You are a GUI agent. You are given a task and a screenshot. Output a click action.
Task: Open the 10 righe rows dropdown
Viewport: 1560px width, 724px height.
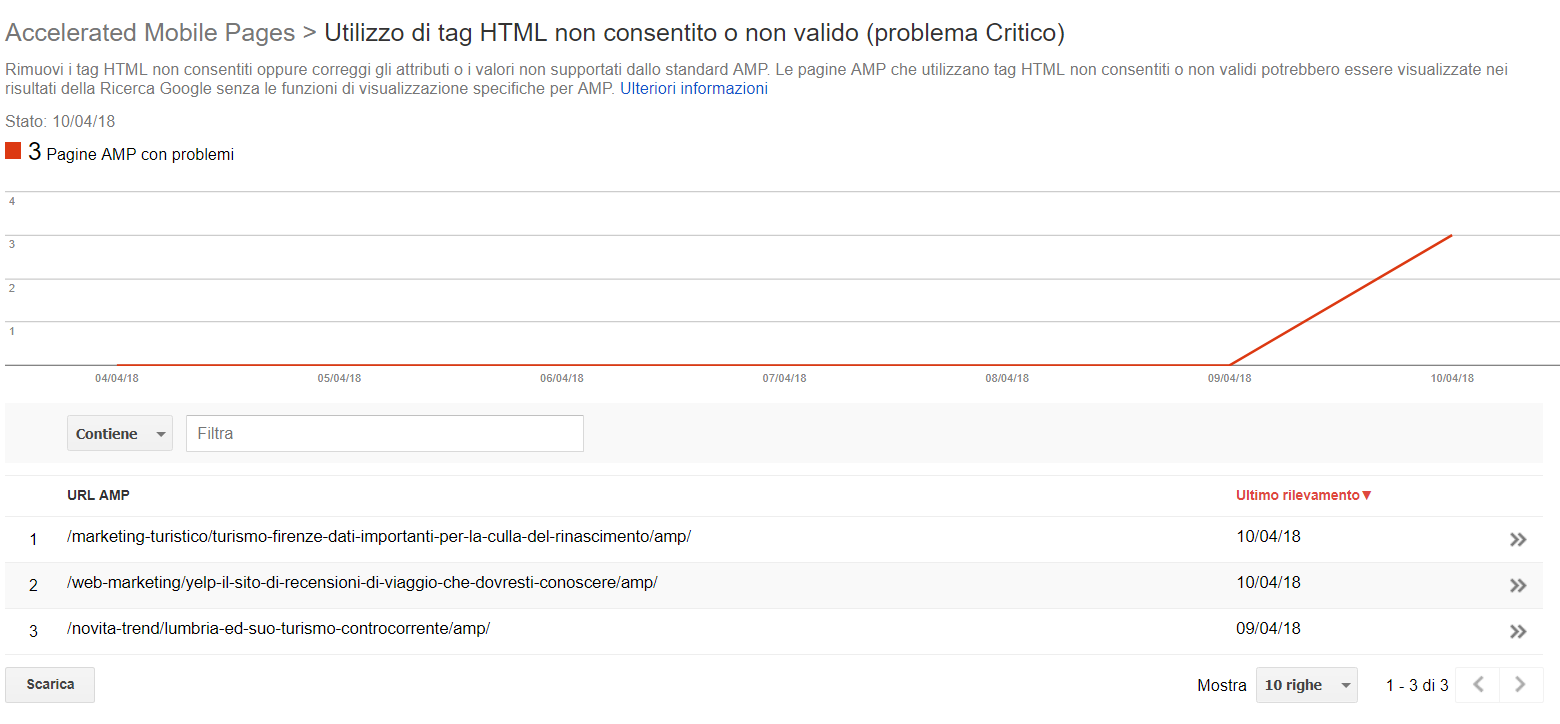click(1307, 685)
